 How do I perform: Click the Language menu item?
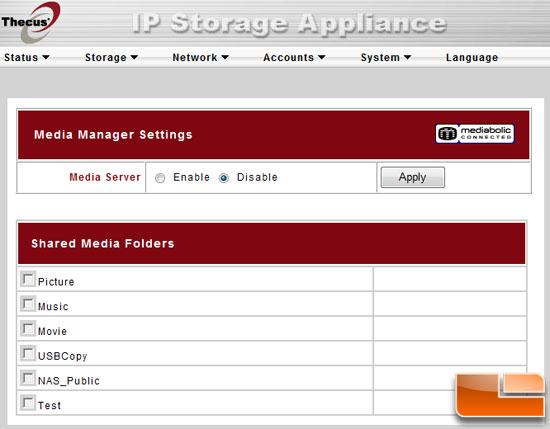[472, 57]
